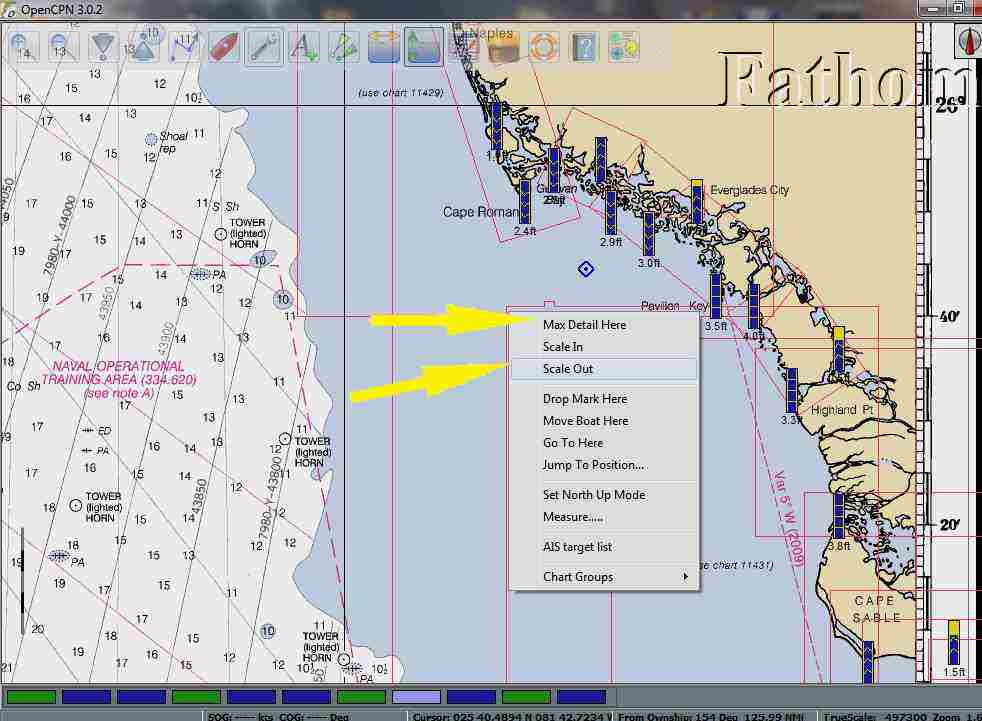
Task: Select the leftmost green chart bar button
Action: pyautogui.click(x=31, y=697)
